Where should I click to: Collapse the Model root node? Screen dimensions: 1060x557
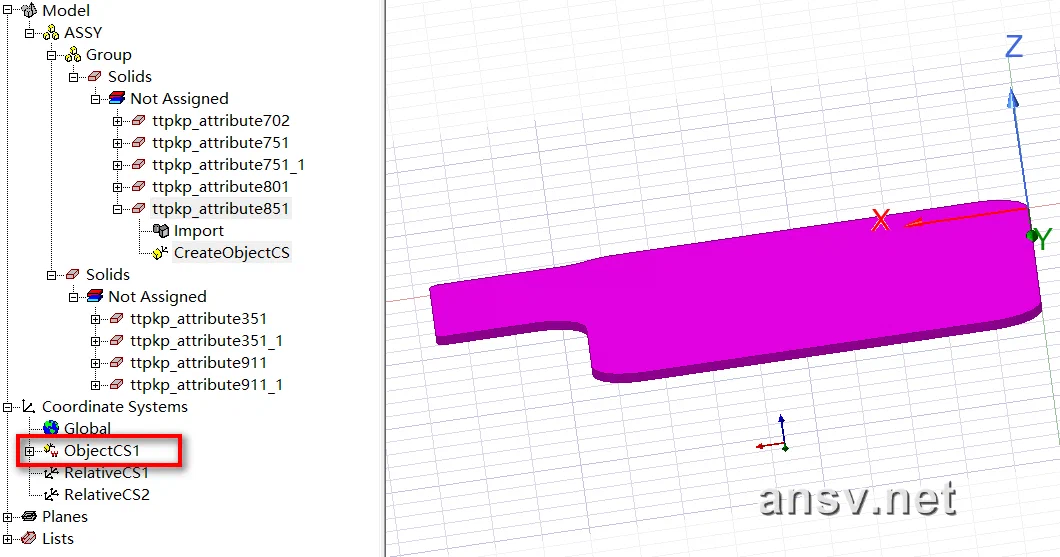click(7, 10)
